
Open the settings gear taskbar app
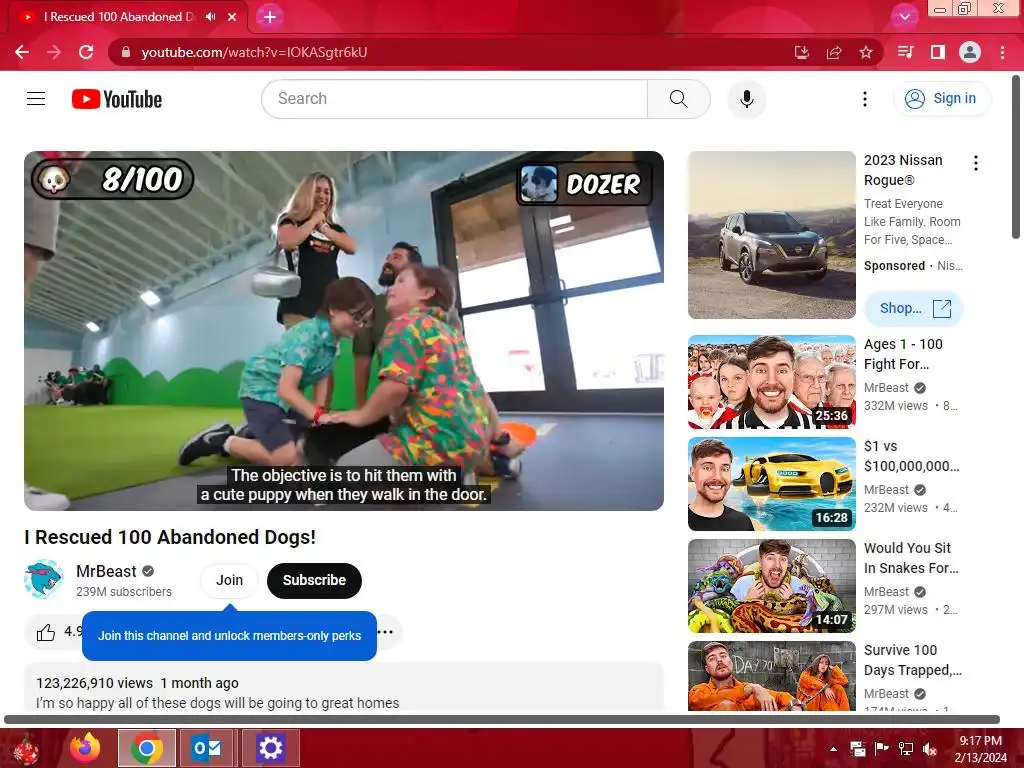[270, 748]
